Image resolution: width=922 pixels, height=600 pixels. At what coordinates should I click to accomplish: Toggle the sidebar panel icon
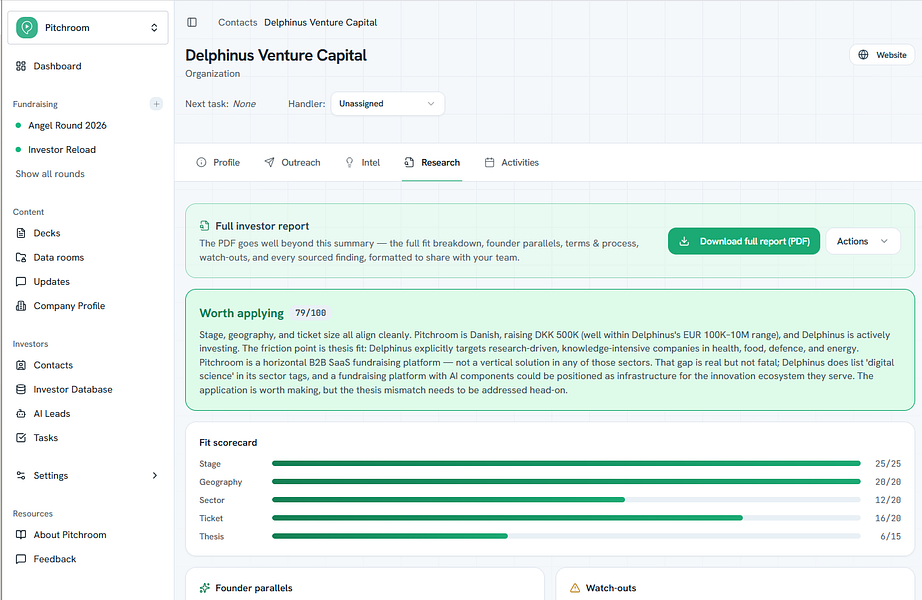coord(192,22)
